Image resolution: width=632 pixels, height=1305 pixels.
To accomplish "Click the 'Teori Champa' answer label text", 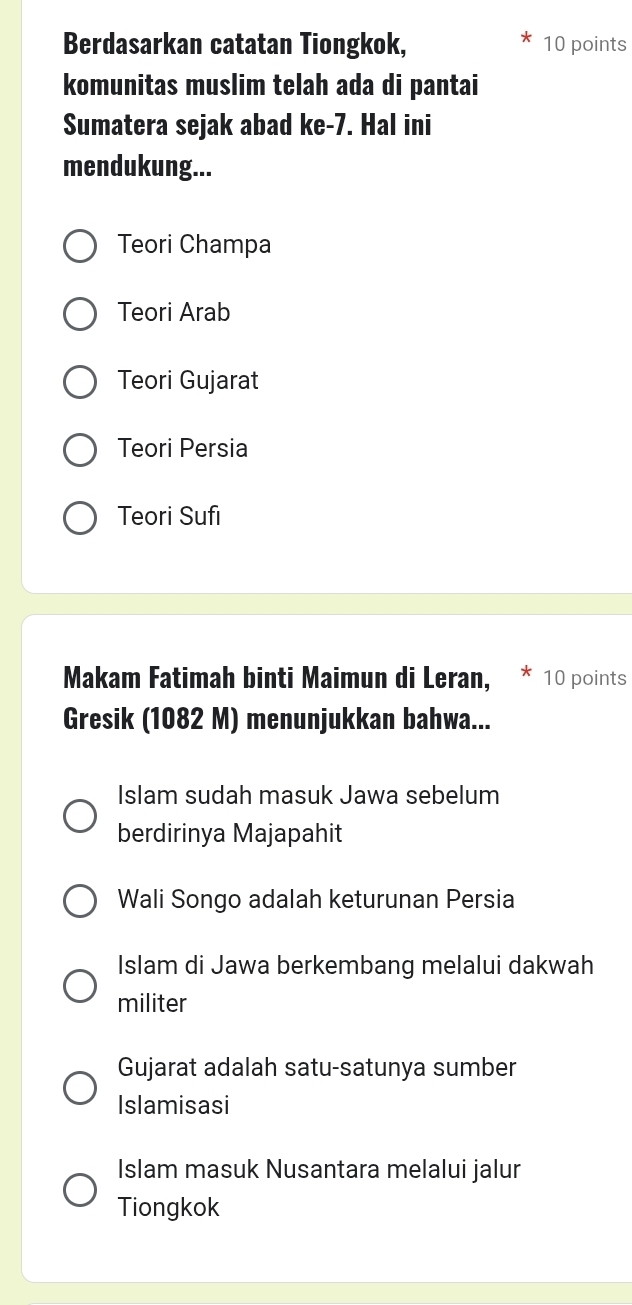I will click(194, 245).
